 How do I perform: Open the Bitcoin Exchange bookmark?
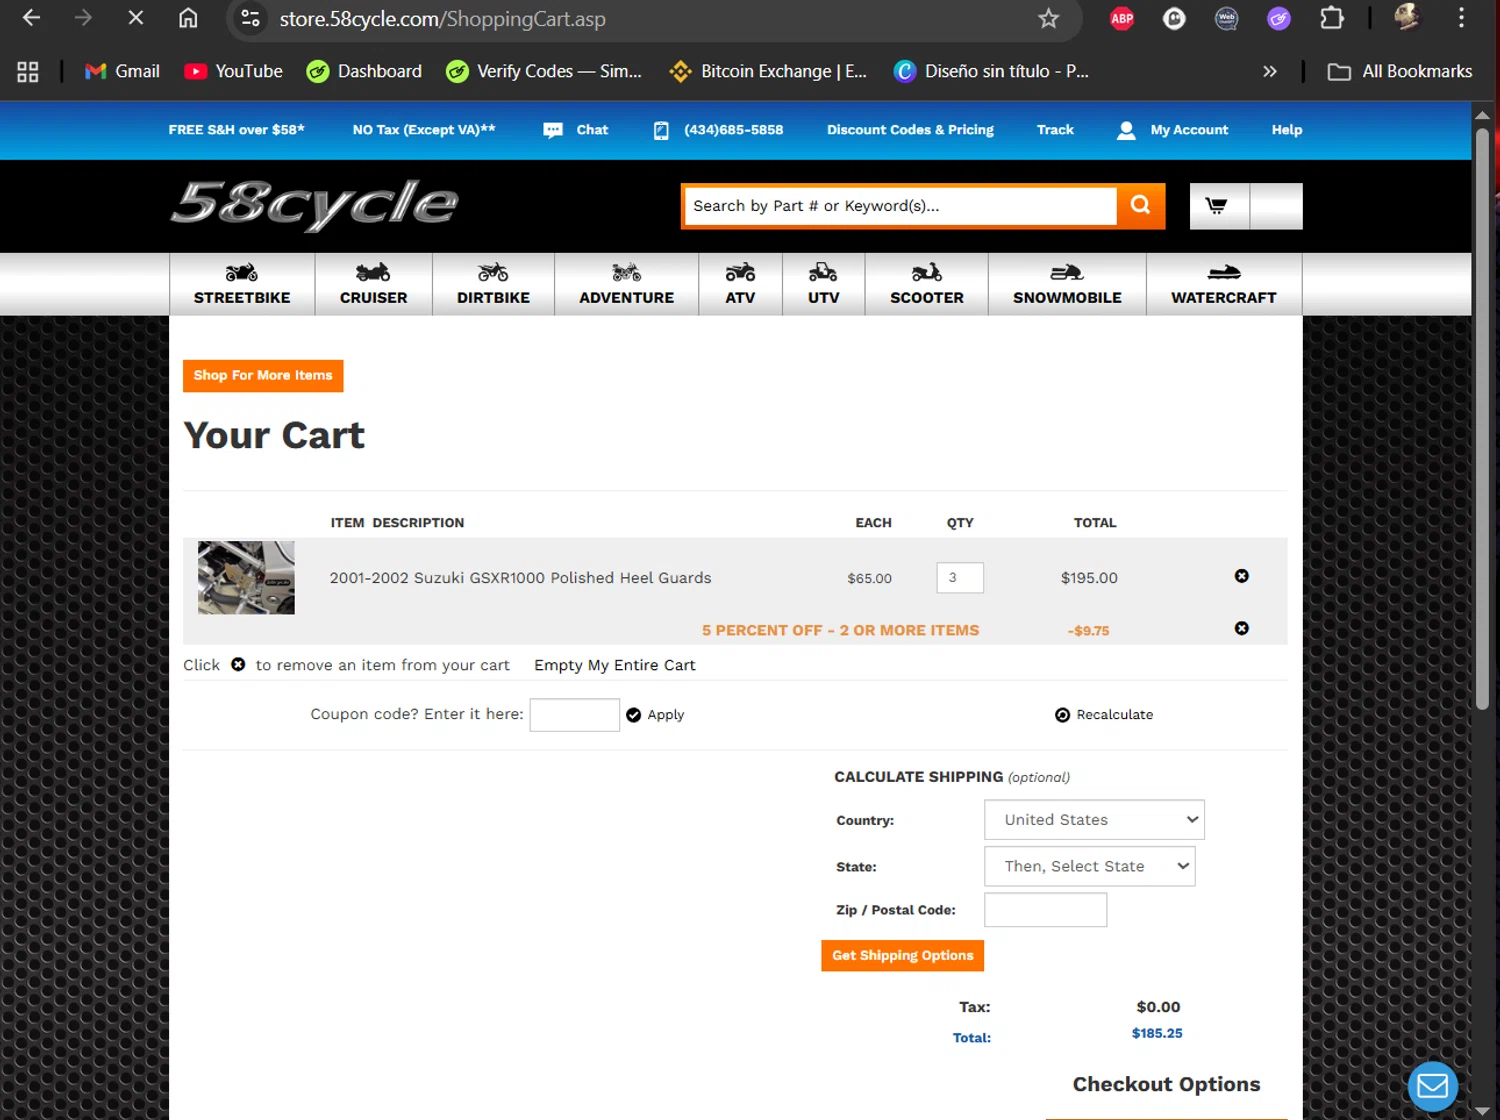pos(768,71)
